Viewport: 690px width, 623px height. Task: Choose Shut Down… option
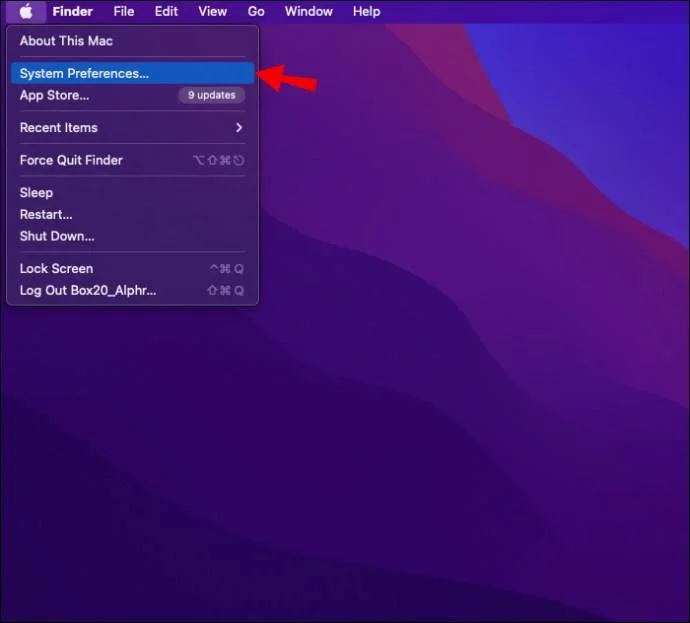(x=132, y=236)
